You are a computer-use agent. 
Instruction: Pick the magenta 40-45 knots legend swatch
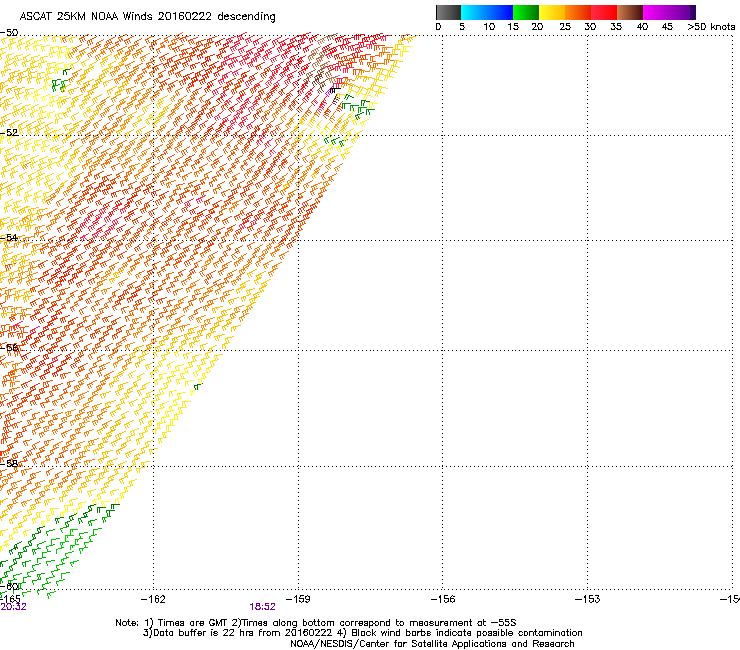pyautogui.click(x=657, y=12)
